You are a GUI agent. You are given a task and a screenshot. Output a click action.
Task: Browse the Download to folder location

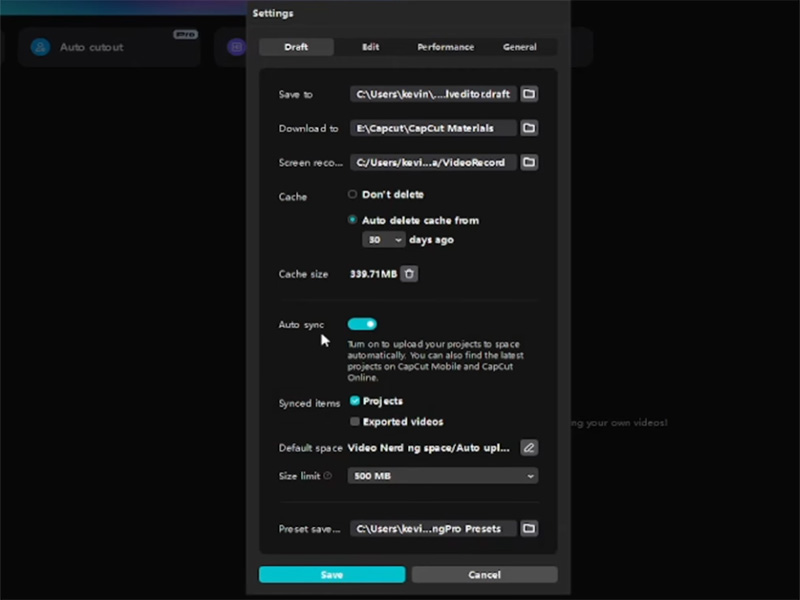529,128
